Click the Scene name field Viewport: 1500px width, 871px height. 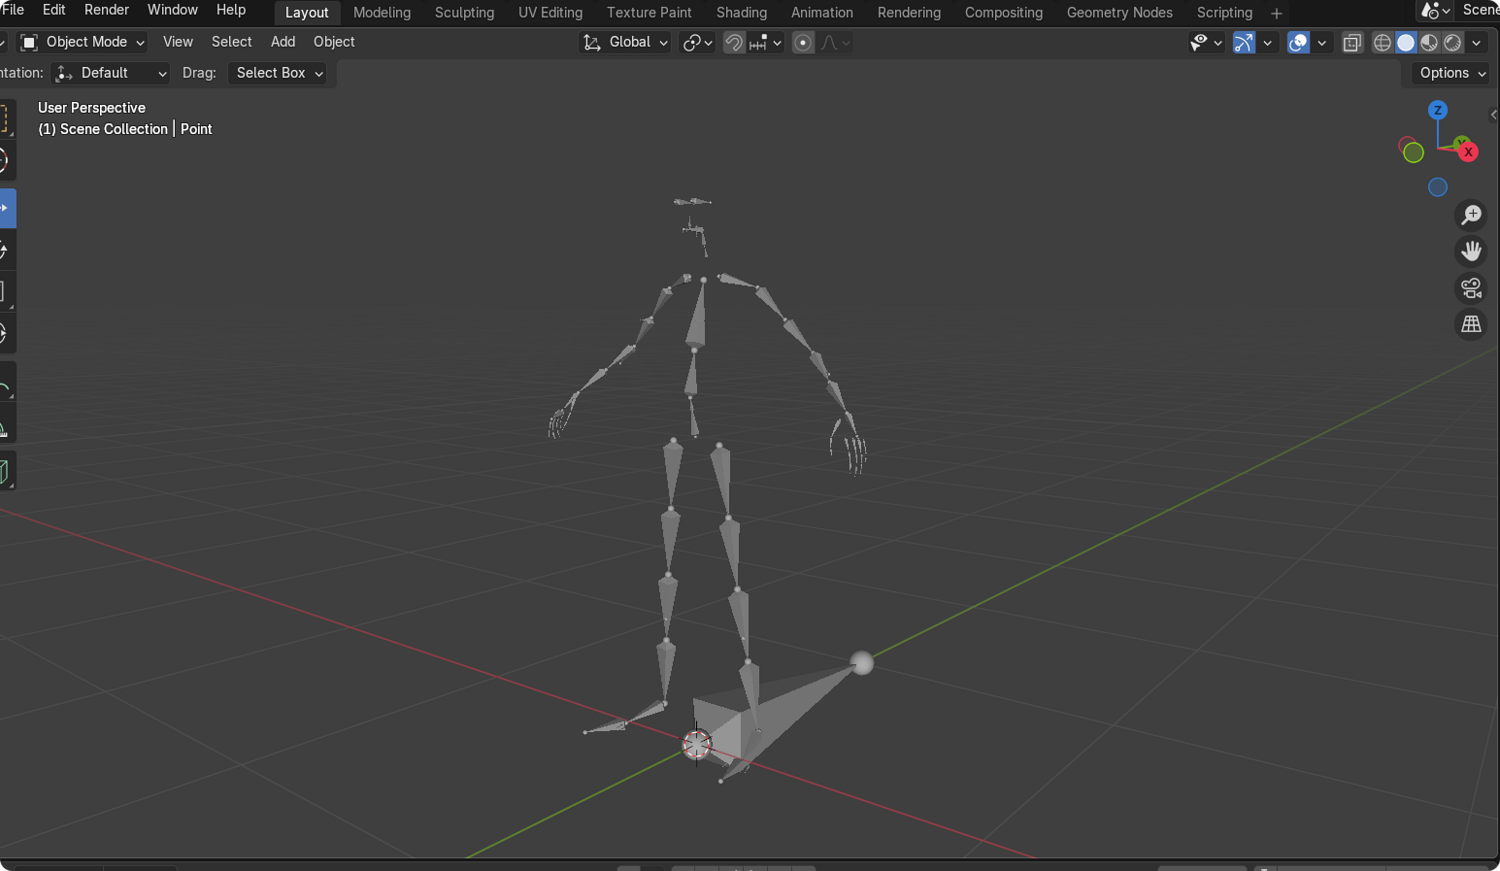pyautogui.click(x=1479, y=10)
